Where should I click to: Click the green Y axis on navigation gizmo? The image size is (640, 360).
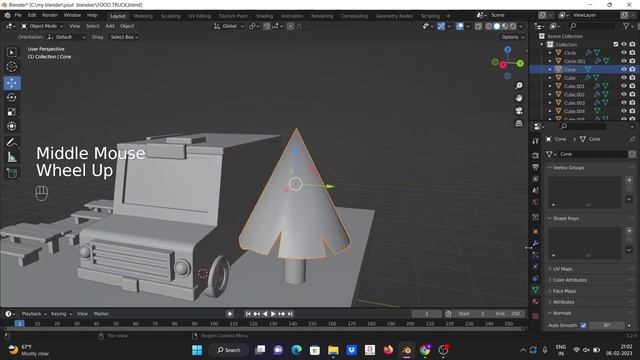pyautogui.click(x=520, y=63)
